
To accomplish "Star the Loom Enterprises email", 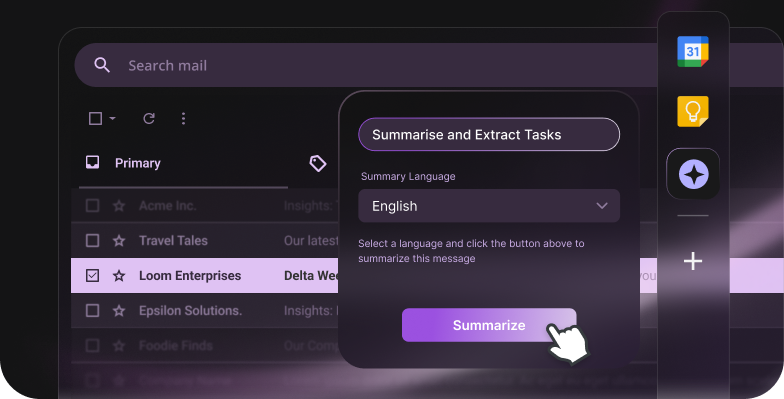I will 119,276.
